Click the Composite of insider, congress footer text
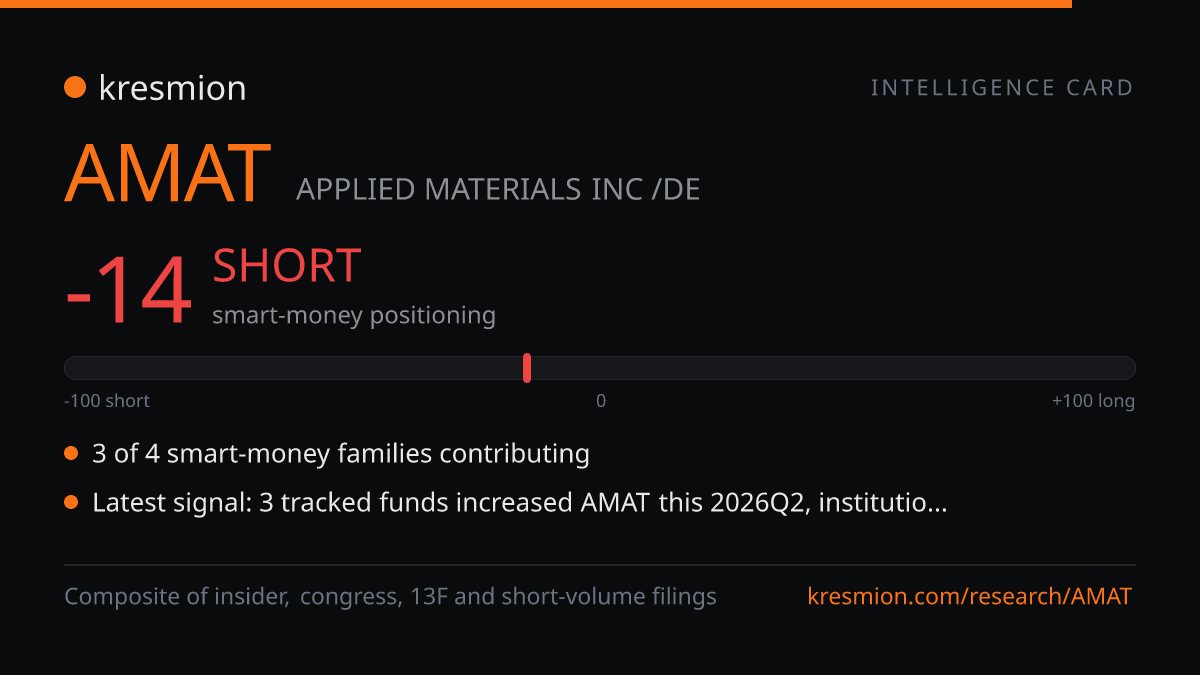 pyautogui.click(x=390, y=597)
